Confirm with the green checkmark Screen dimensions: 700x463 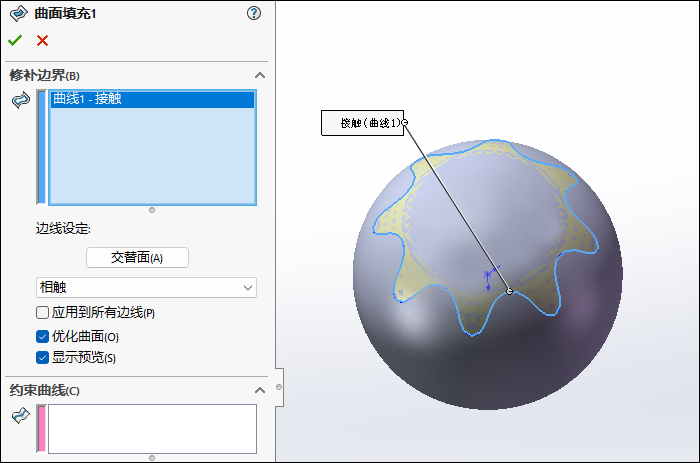pos(15,40)
